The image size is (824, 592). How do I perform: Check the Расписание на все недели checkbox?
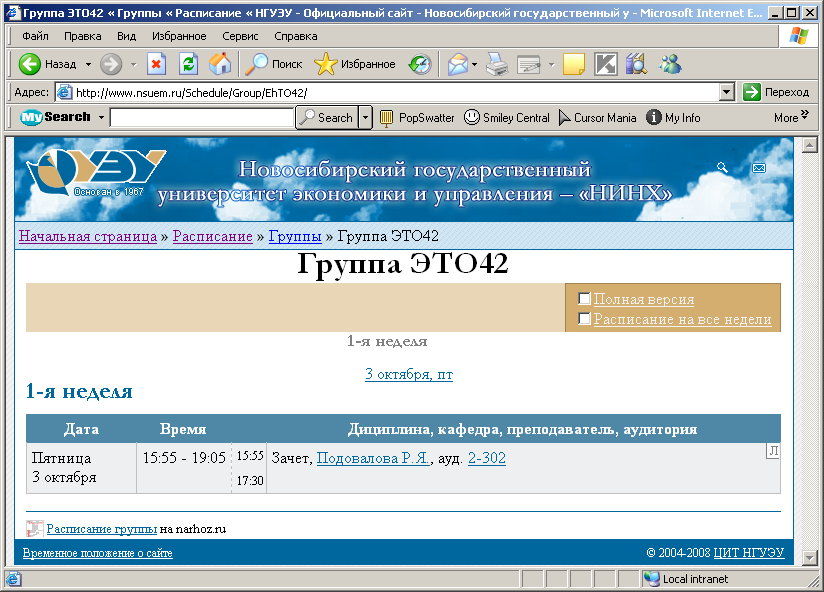584,319
